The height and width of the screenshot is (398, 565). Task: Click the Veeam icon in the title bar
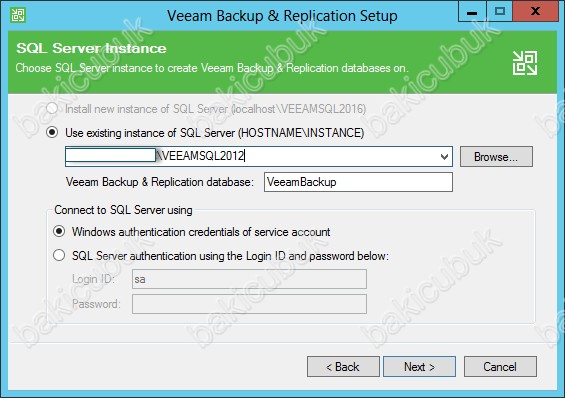tap(18, 15)
